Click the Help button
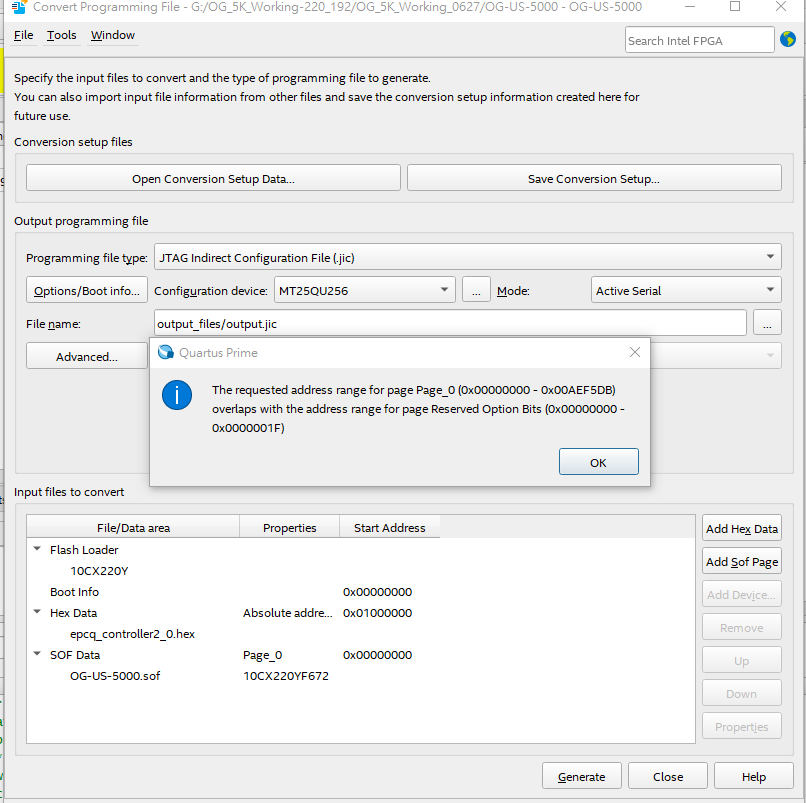Screen dimensions: 806x803 [x=754, y=776]
